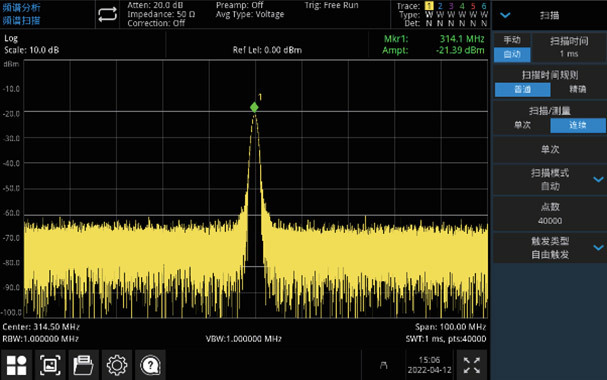Select 单次 in 扫描/测量 toggle
The image size is (607, 380).
click(522, 125)
